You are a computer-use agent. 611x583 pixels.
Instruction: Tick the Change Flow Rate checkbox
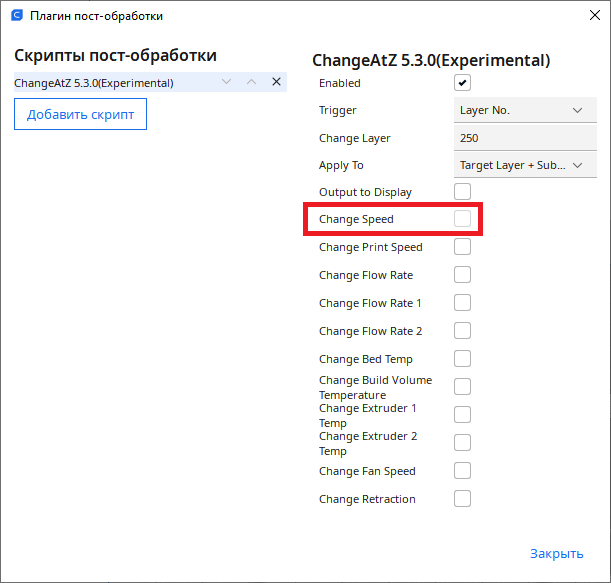[462, 275]
